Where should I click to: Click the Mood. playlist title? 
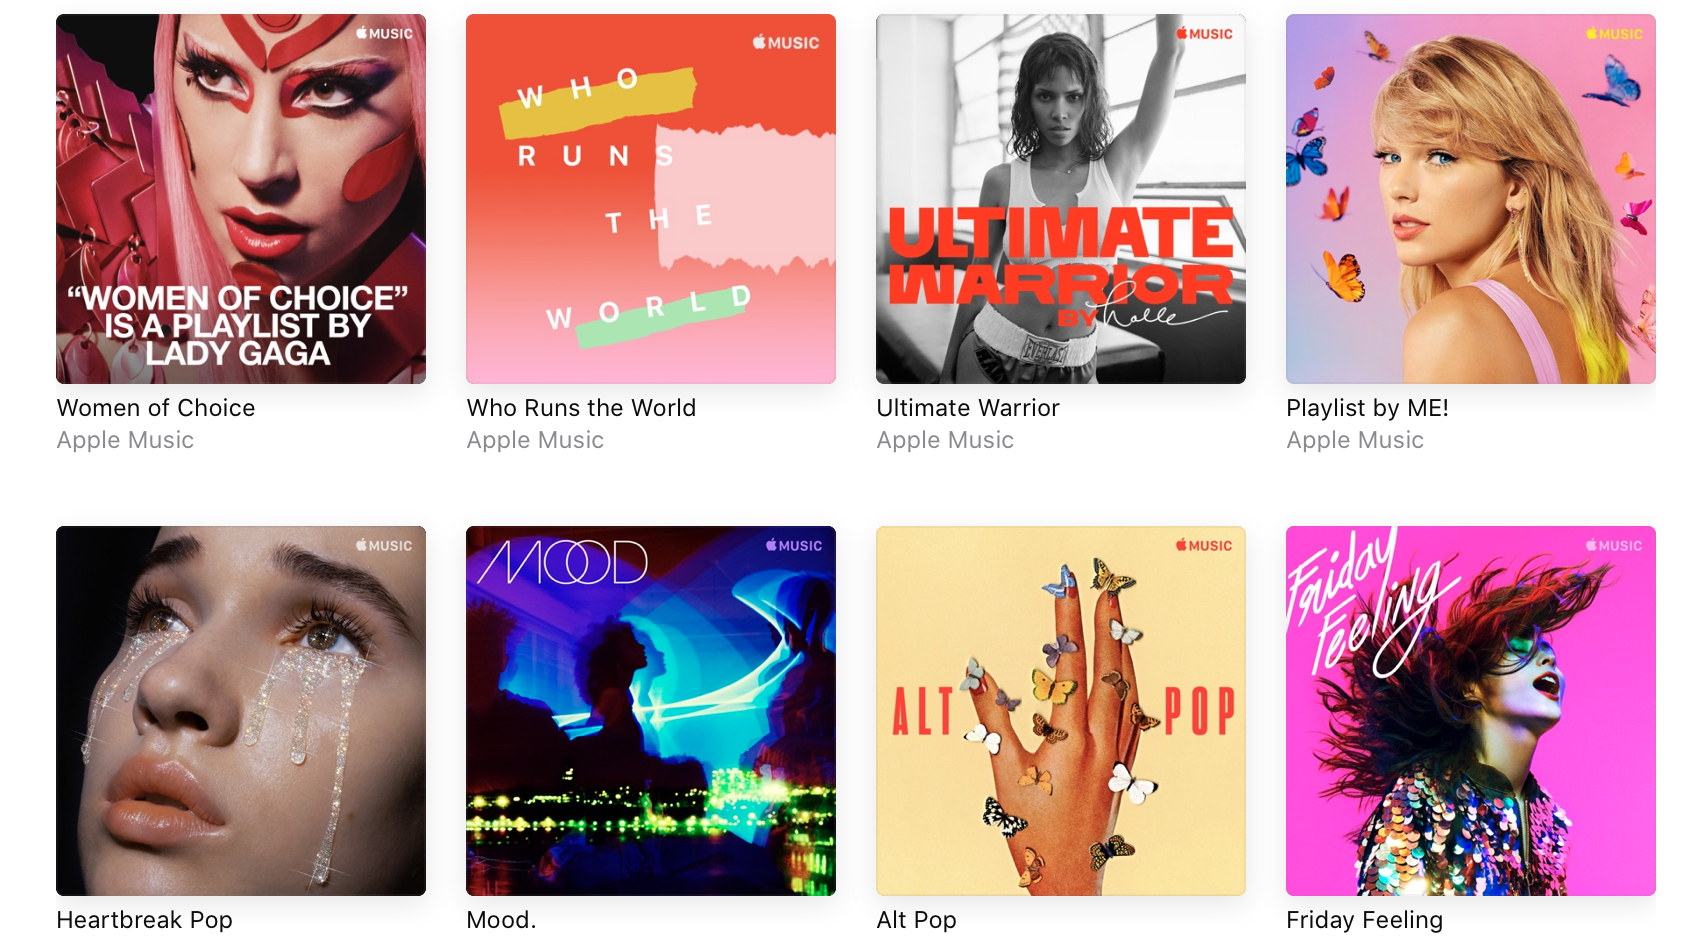(x=502, y=920)
